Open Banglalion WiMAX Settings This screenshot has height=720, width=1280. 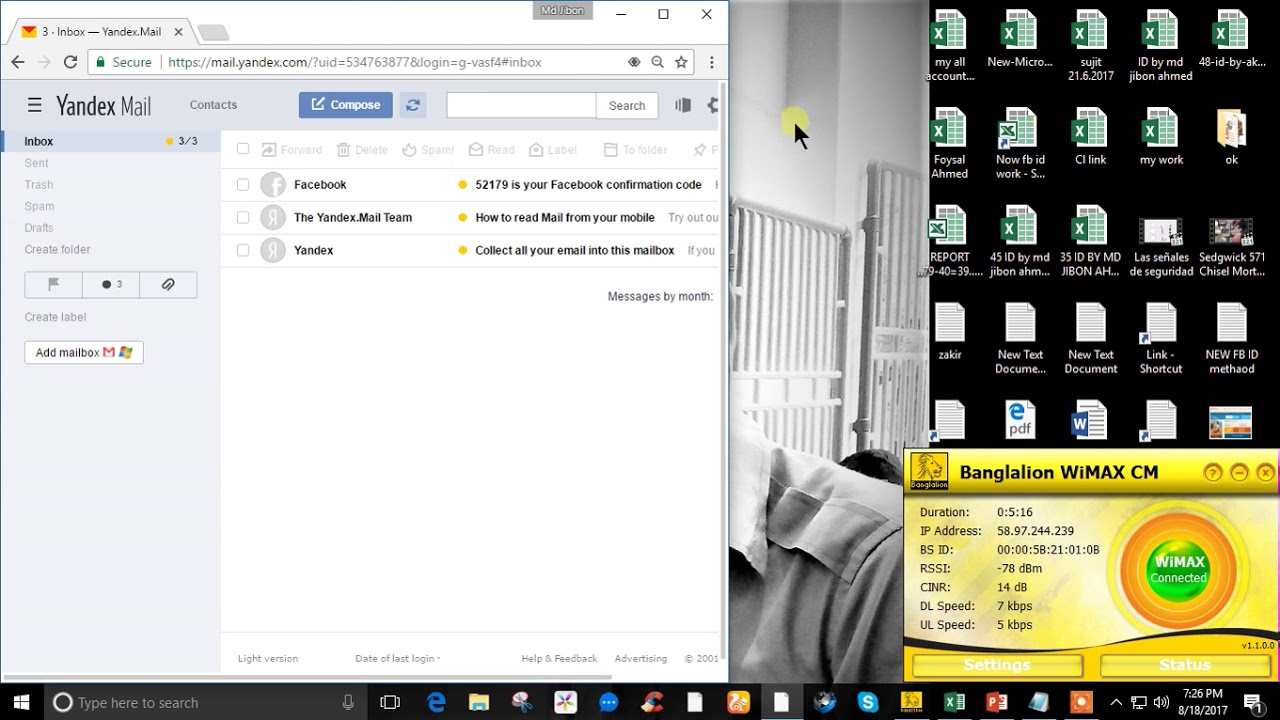point(997,665)
